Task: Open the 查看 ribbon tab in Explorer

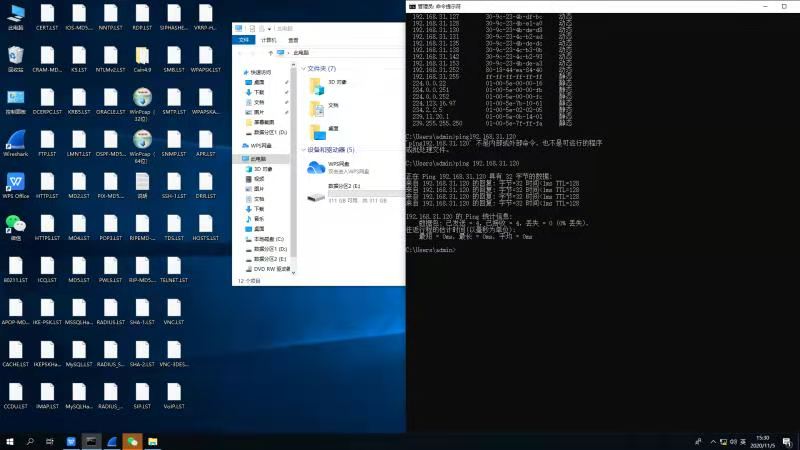Action: [293, 40]
